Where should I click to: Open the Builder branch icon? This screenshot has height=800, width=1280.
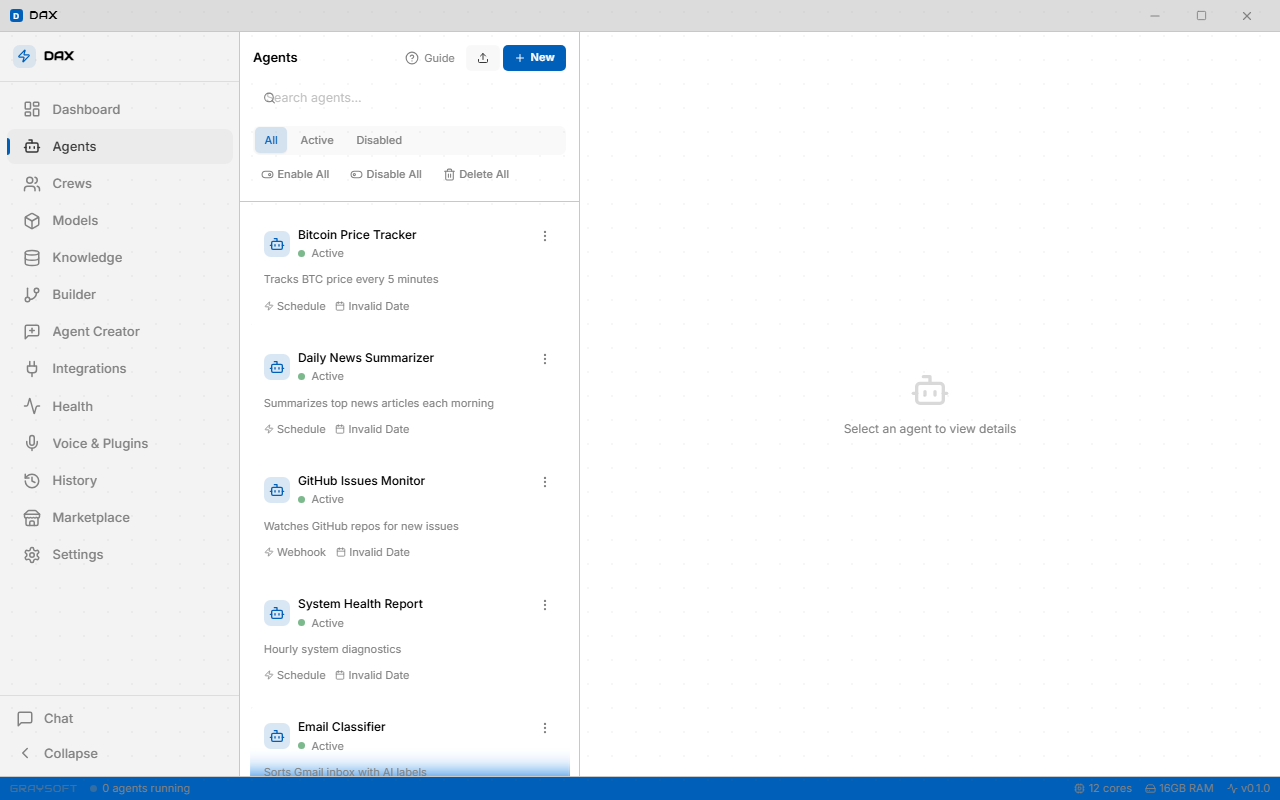[32, 295]
